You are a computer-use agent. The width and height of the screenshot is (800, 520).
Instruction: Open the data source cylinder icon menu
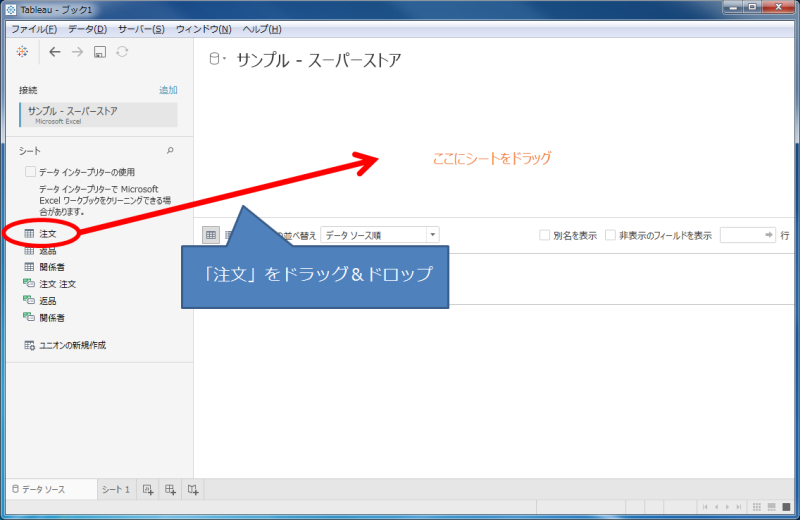tap(216, 59)
